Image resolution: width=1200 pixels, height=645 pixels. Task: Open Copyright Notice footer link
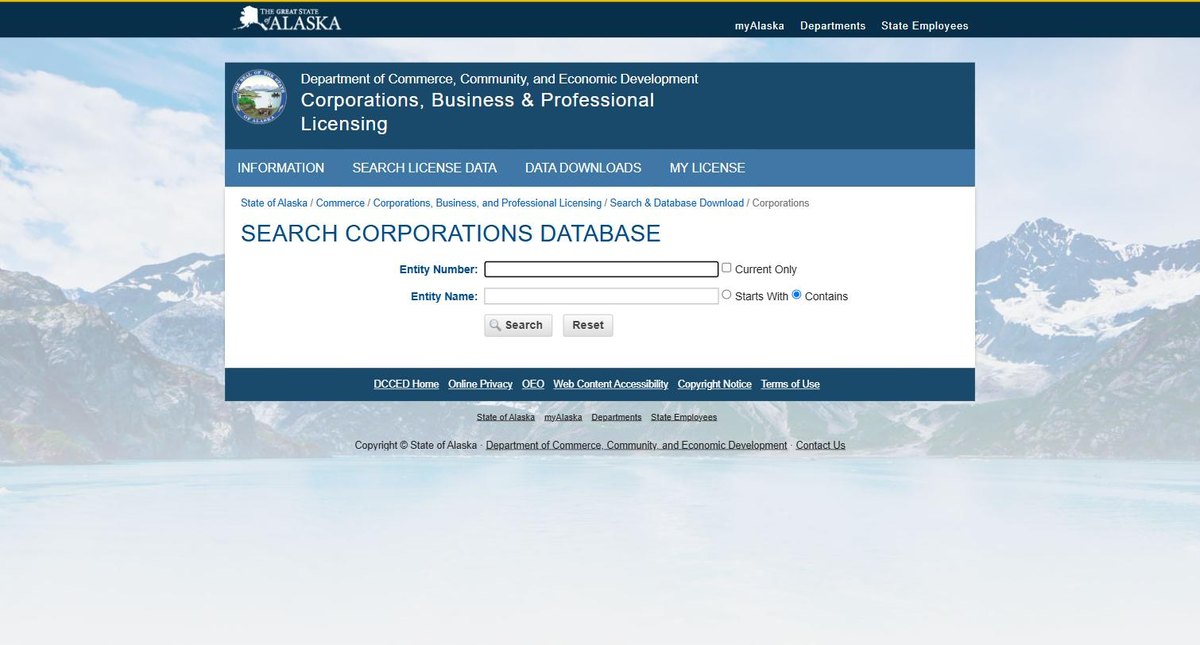pyautogui.click(x=714, y=384)
